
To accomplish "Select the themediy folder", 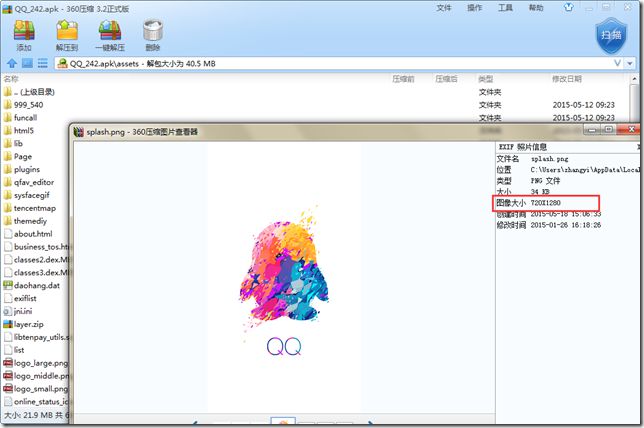I will coord(25,221).
